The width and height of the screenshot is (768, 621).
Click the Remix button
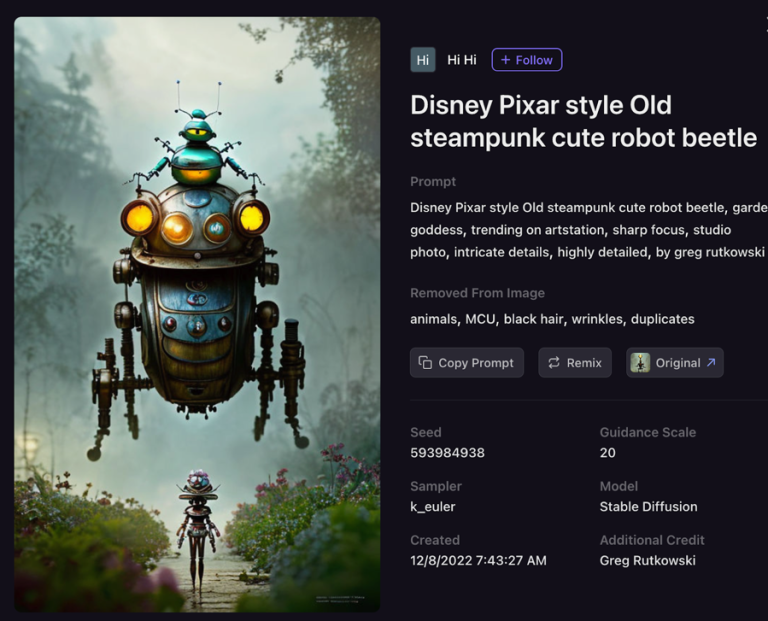click(x=575, y=363)
